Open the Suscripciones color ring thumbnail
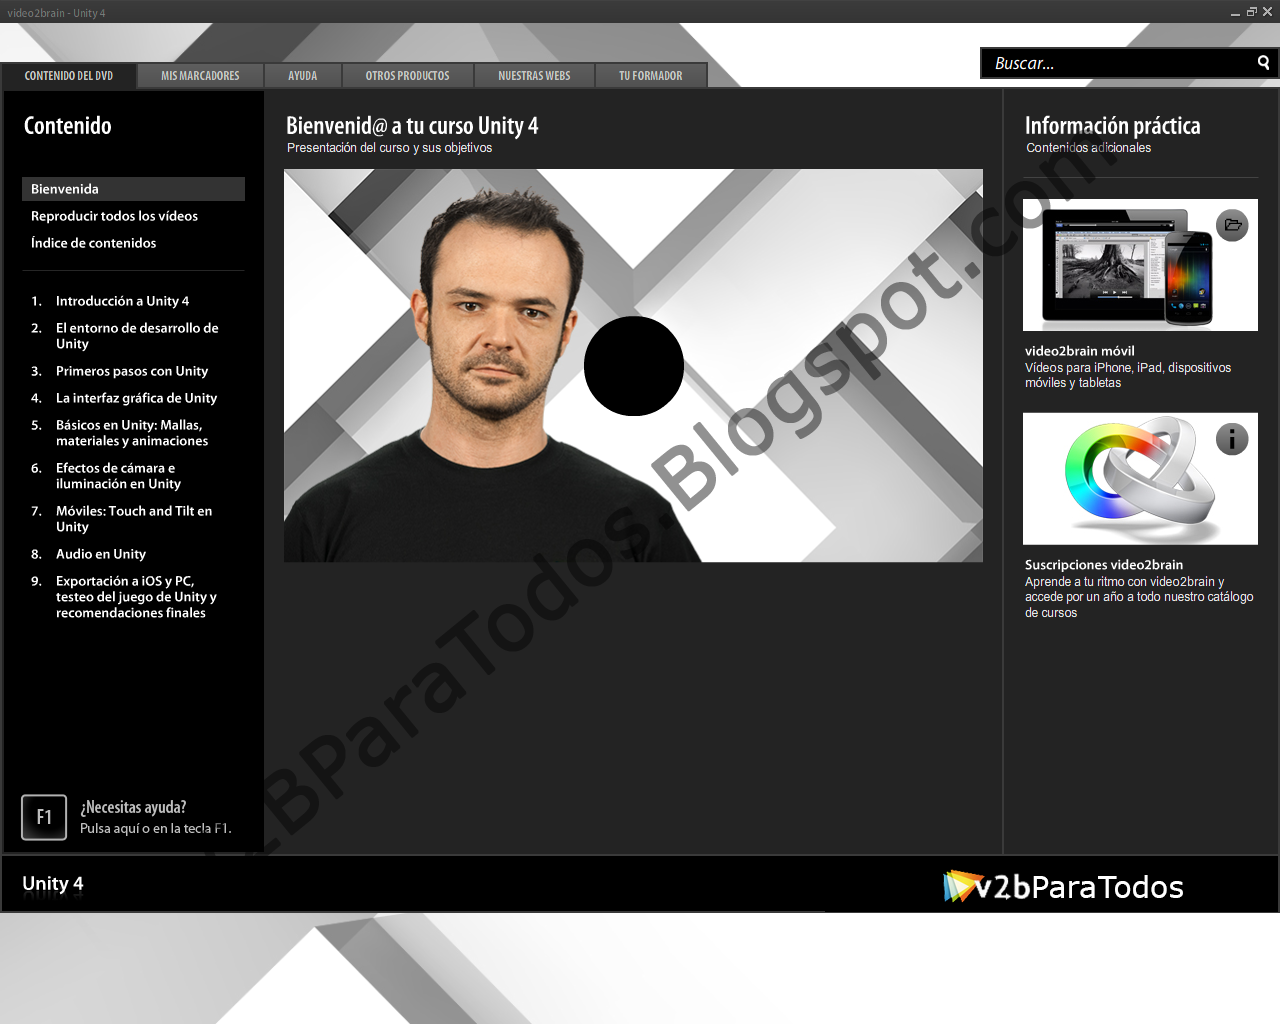The height and width of the screenshot is (1024, 1280). click(x=1140, y=479)
